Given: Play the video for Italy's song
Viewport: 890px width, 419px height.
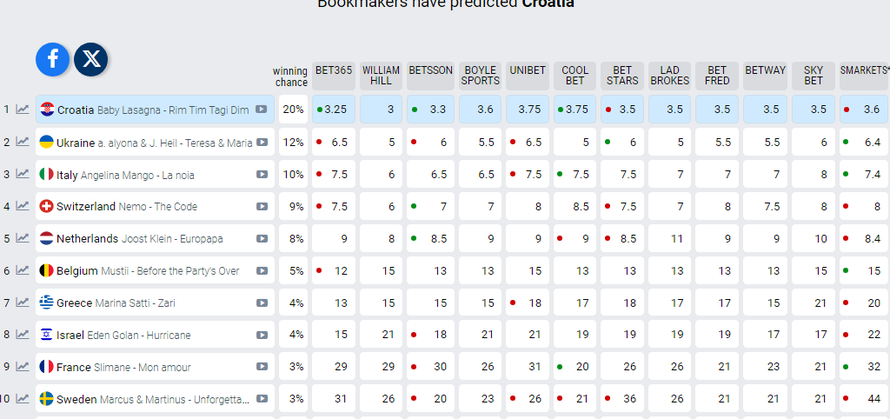Looking at the screenshot, I should 261,174.
